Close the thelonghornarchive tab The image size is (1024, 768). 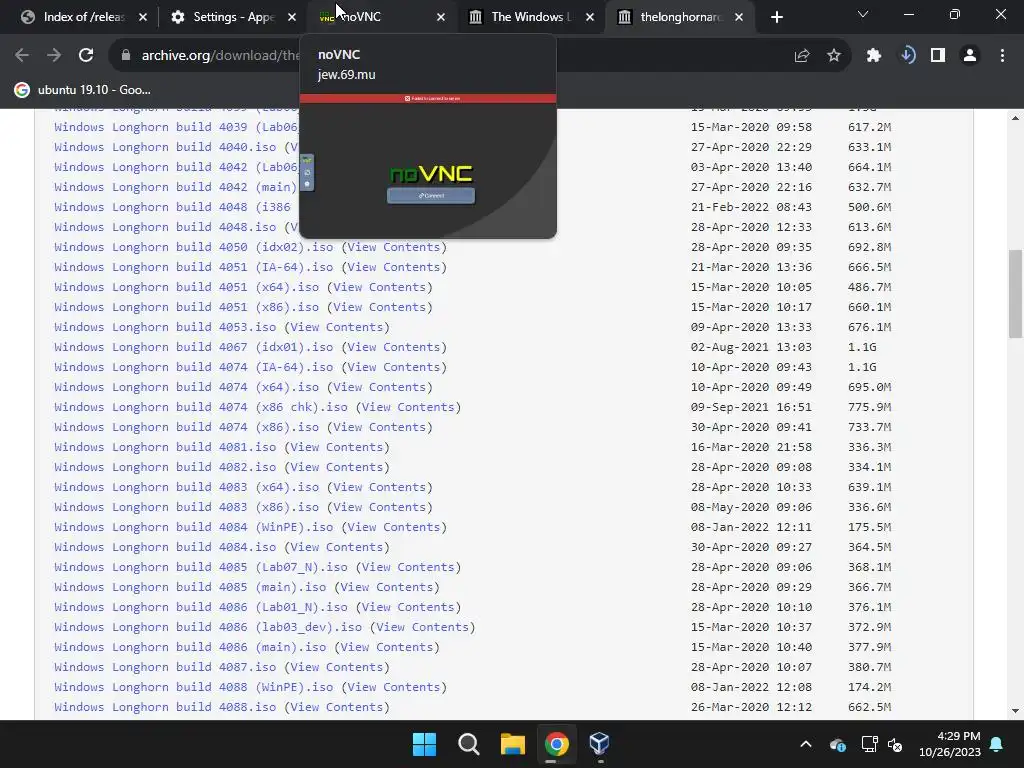(x=739, y=17)
